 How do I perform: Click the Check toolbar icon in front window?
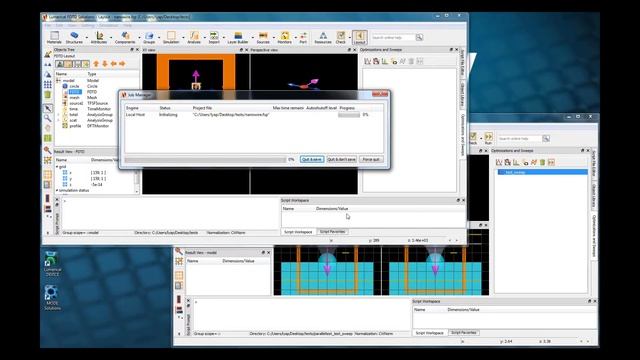[340, 37]
